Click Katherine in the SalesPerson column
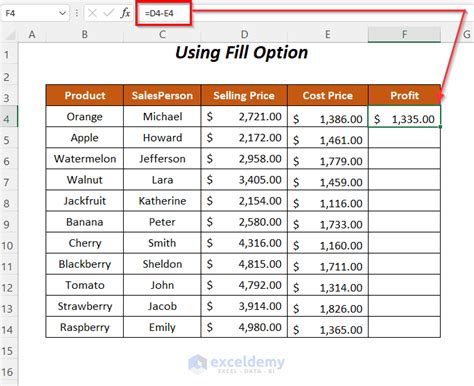 162,201
